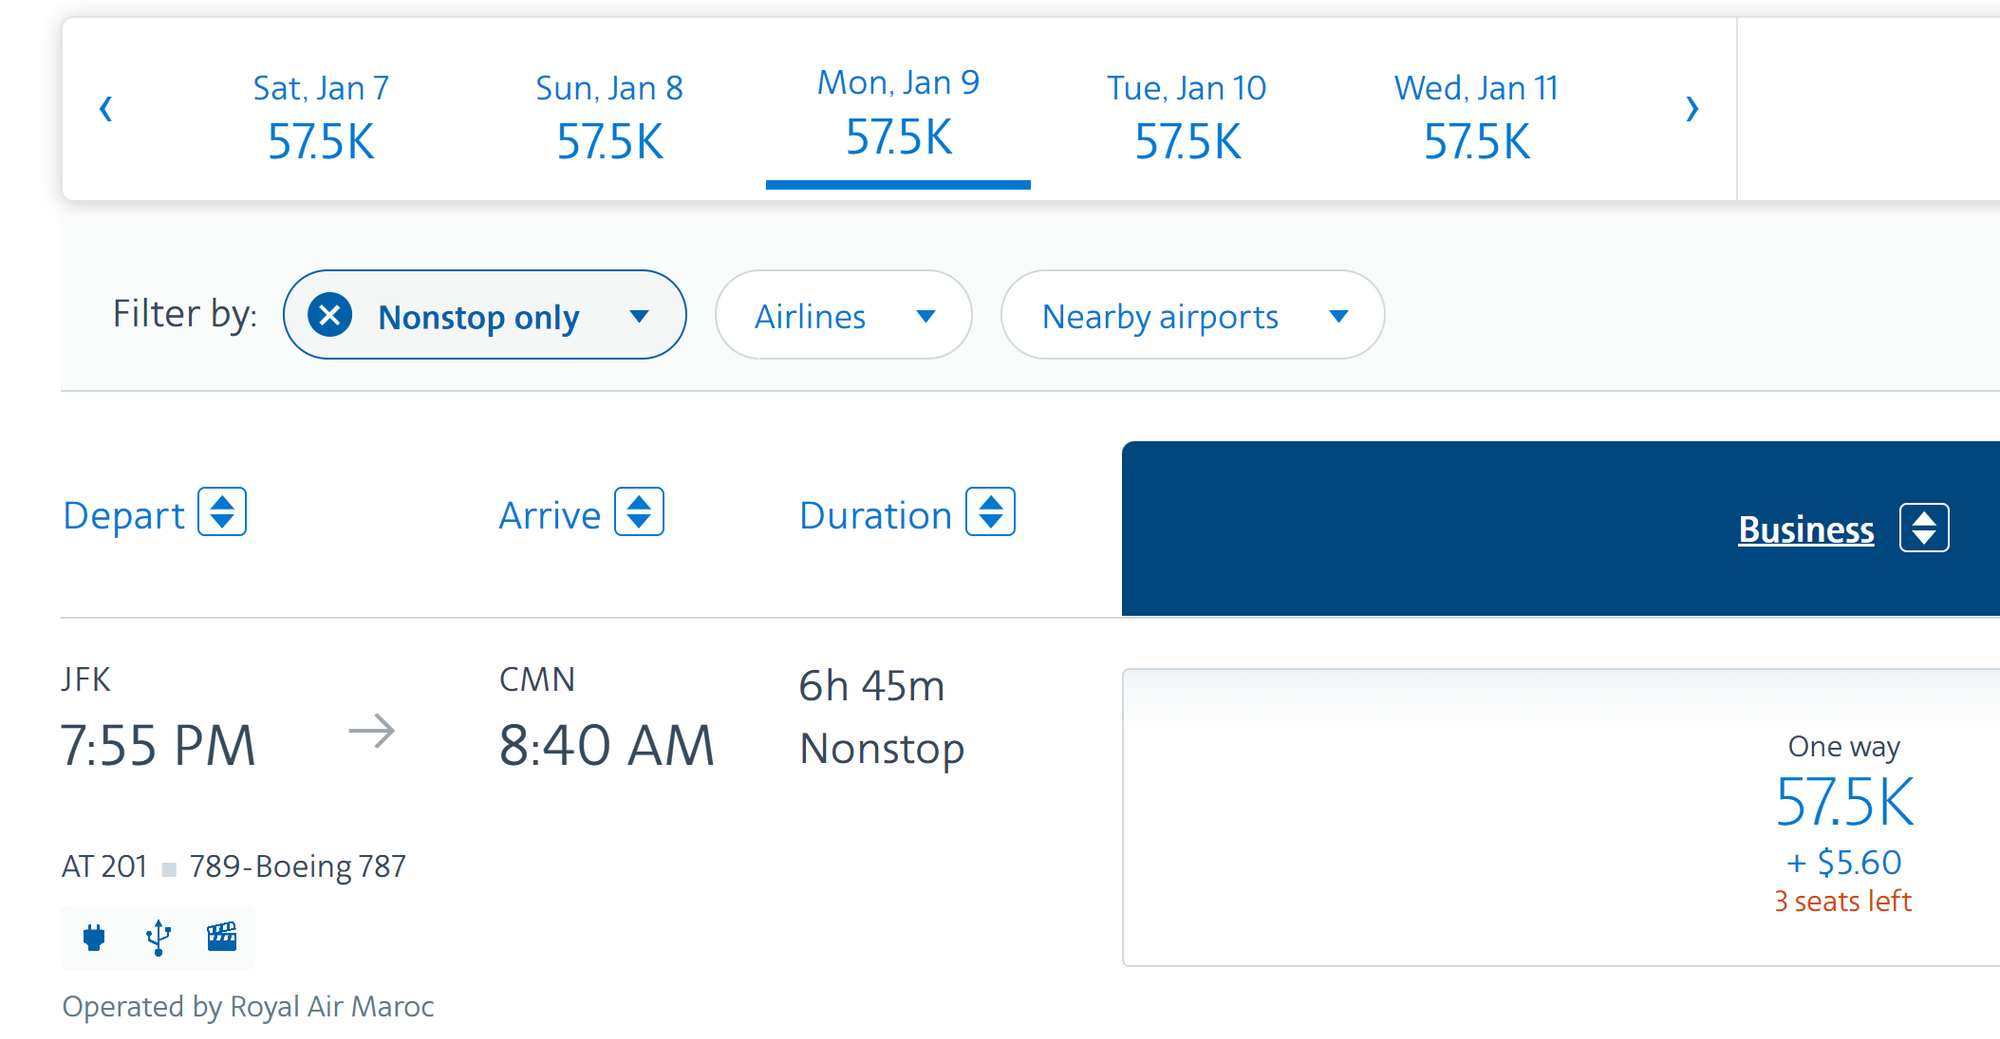Select the Sat, Jan 7 date tab
2000x1039 pixels.
coord(321,115)
